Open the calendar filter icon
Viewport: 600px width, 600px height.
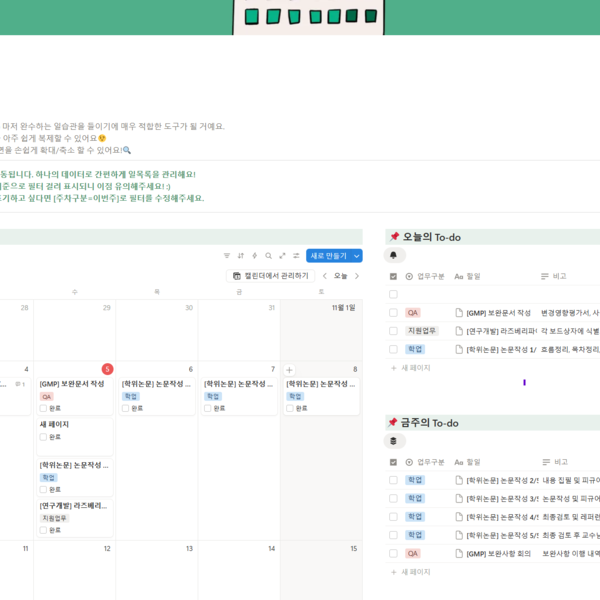(227, 256)
